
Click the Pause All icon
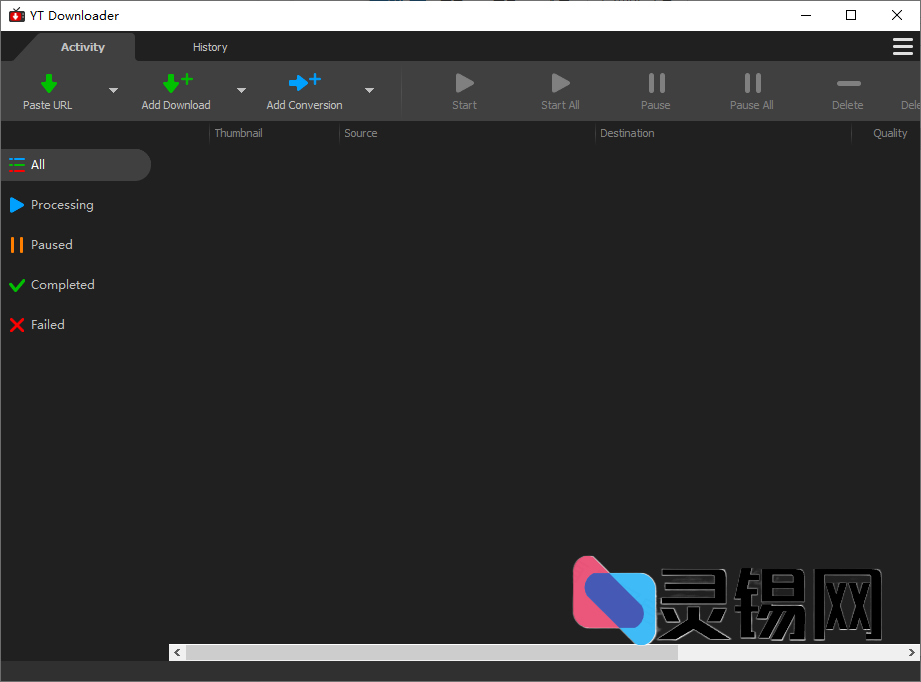tap(751, 83)
